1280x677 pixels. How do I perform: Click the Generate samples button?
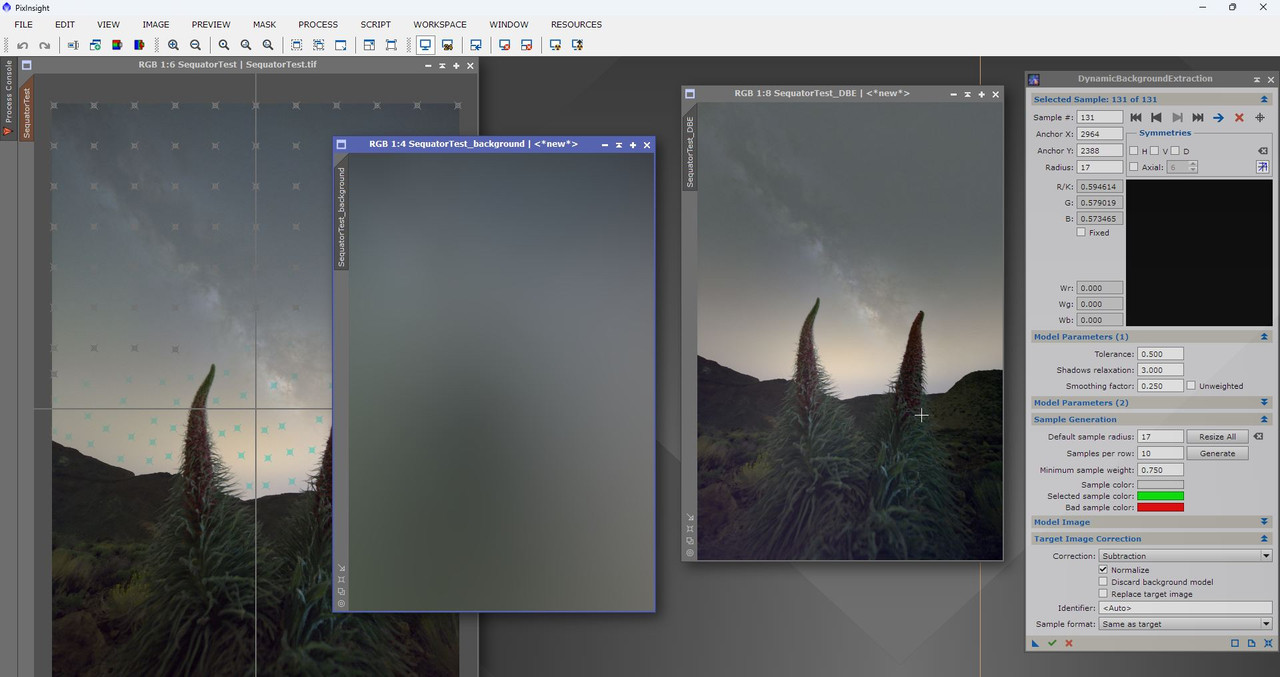1217,453
